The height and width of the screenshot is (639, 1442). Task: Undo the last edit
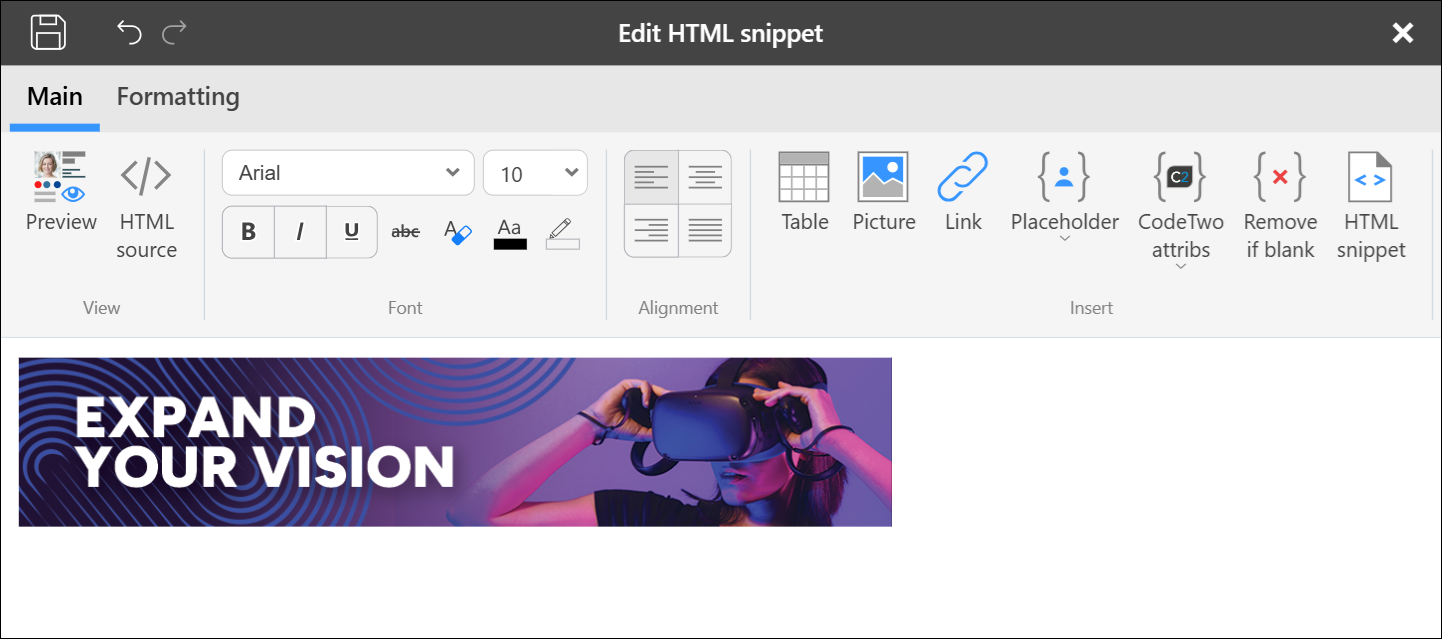[129, 32]
